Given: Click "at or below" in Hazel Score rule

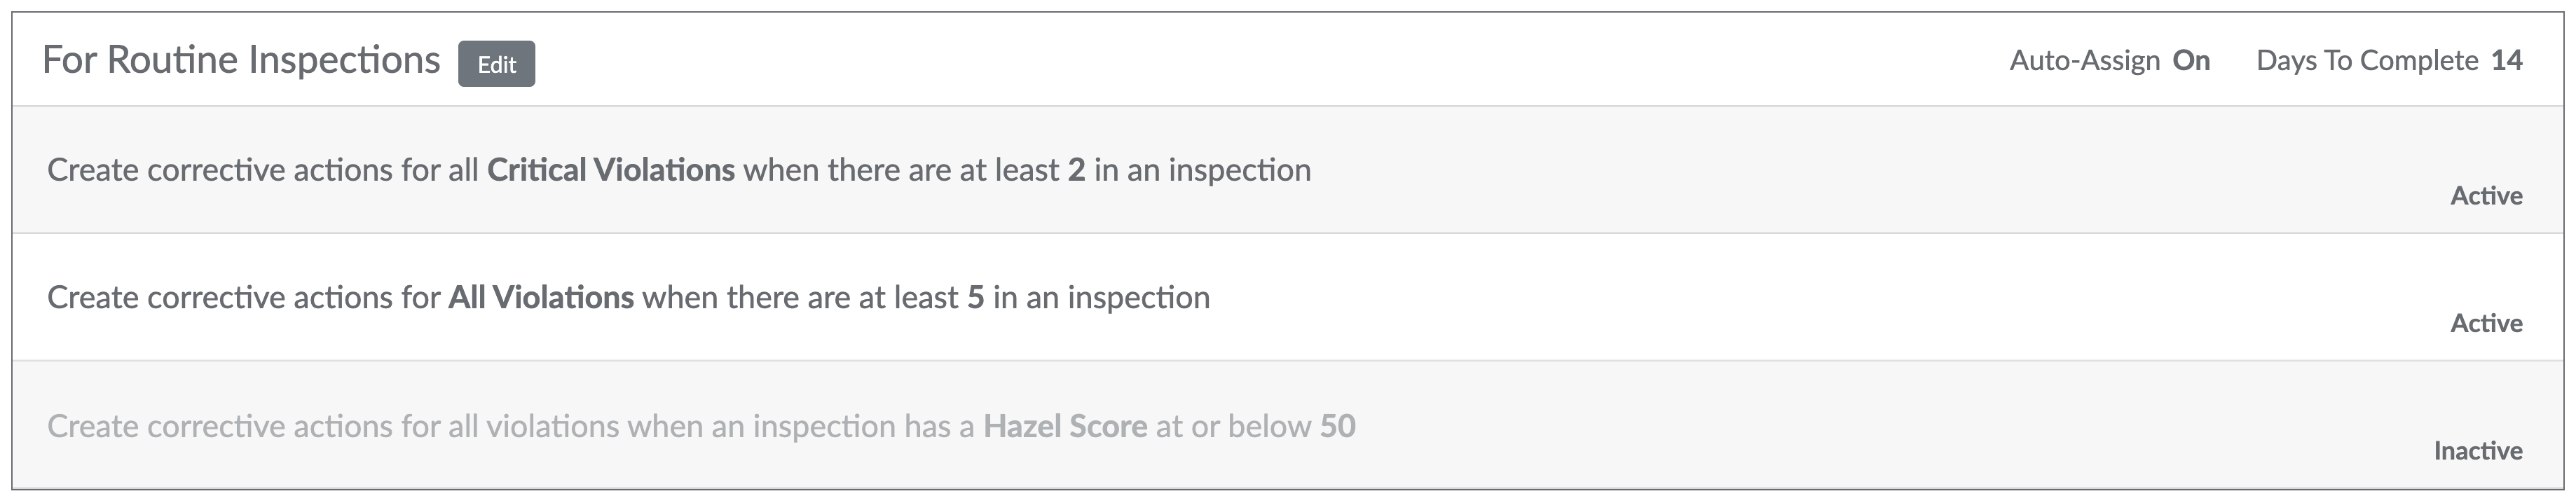Looking at the screenshot, I should [1233, 427].
